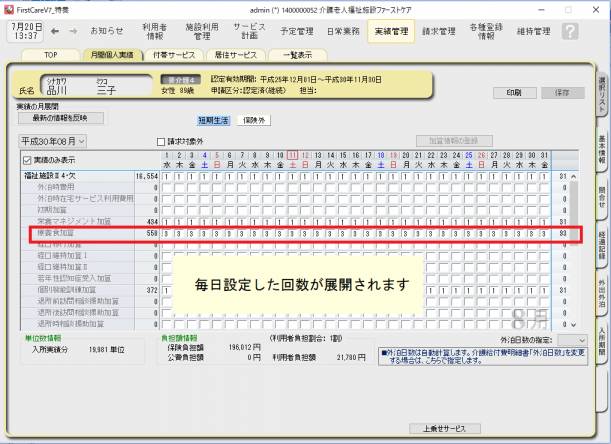Click the 上乗せサービス button
Image resolution: width=611 pixels, height=444 pixels.
coord(438,427)
